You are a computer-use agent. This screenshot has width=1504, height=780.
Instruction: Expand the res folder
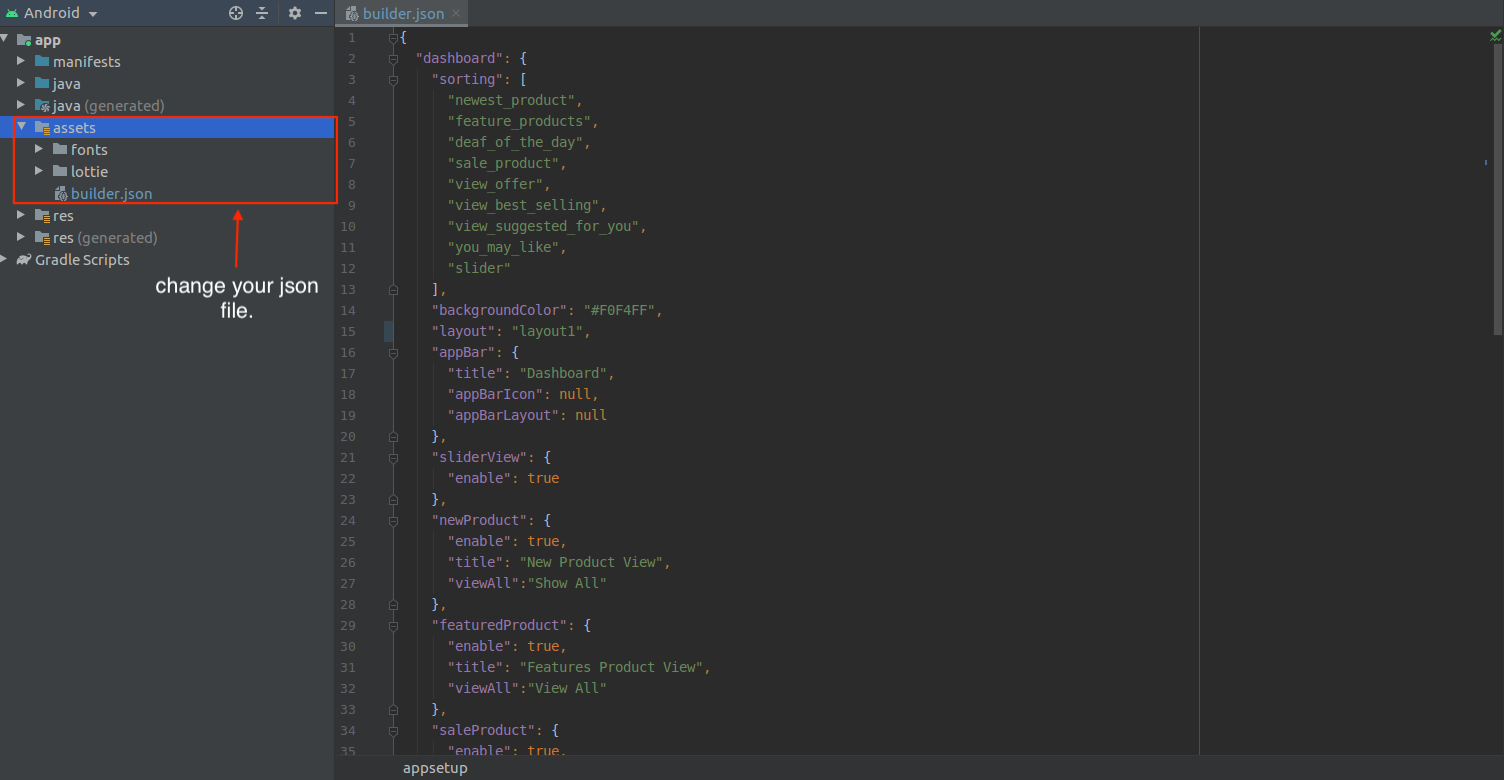click(21, 215)
